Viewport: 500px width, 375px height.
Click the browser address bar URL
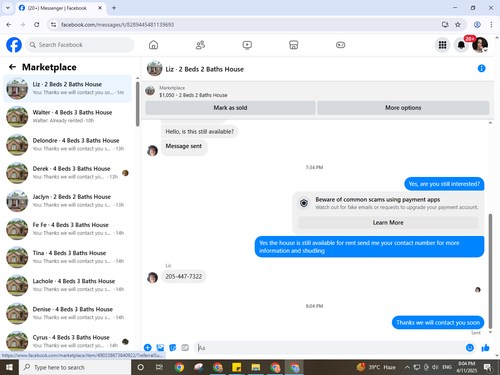[x=117, y=25]
